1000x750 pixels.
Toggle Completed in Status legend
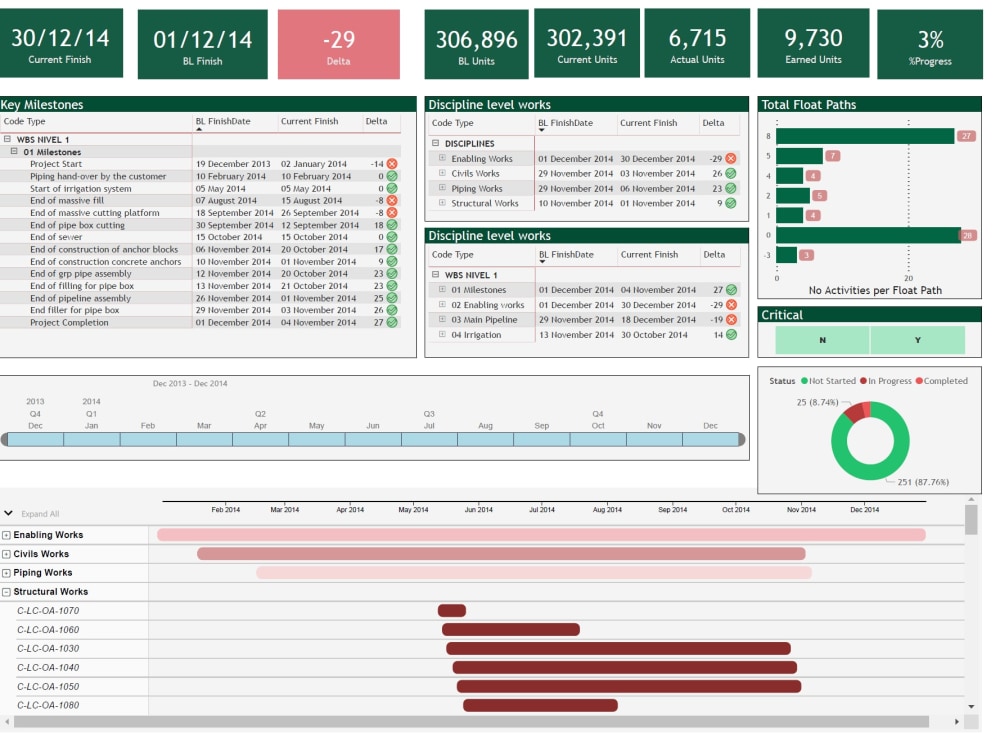(941, 381)
